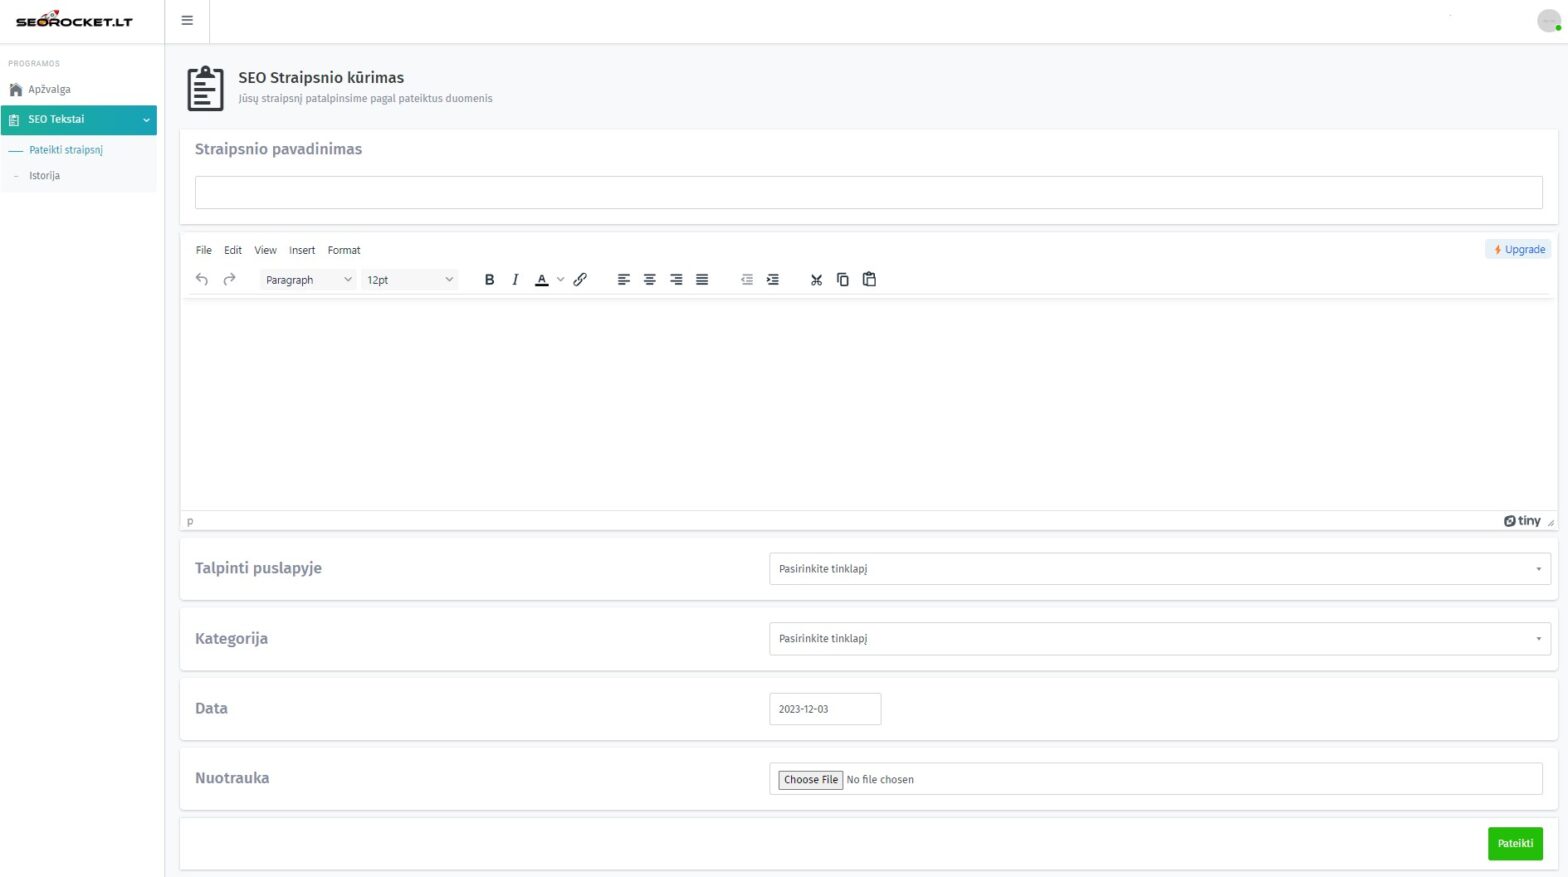Click the green Pateikti submit button
The height and width of the screenshot is (877, 1568).
(x=1514, y=844)
